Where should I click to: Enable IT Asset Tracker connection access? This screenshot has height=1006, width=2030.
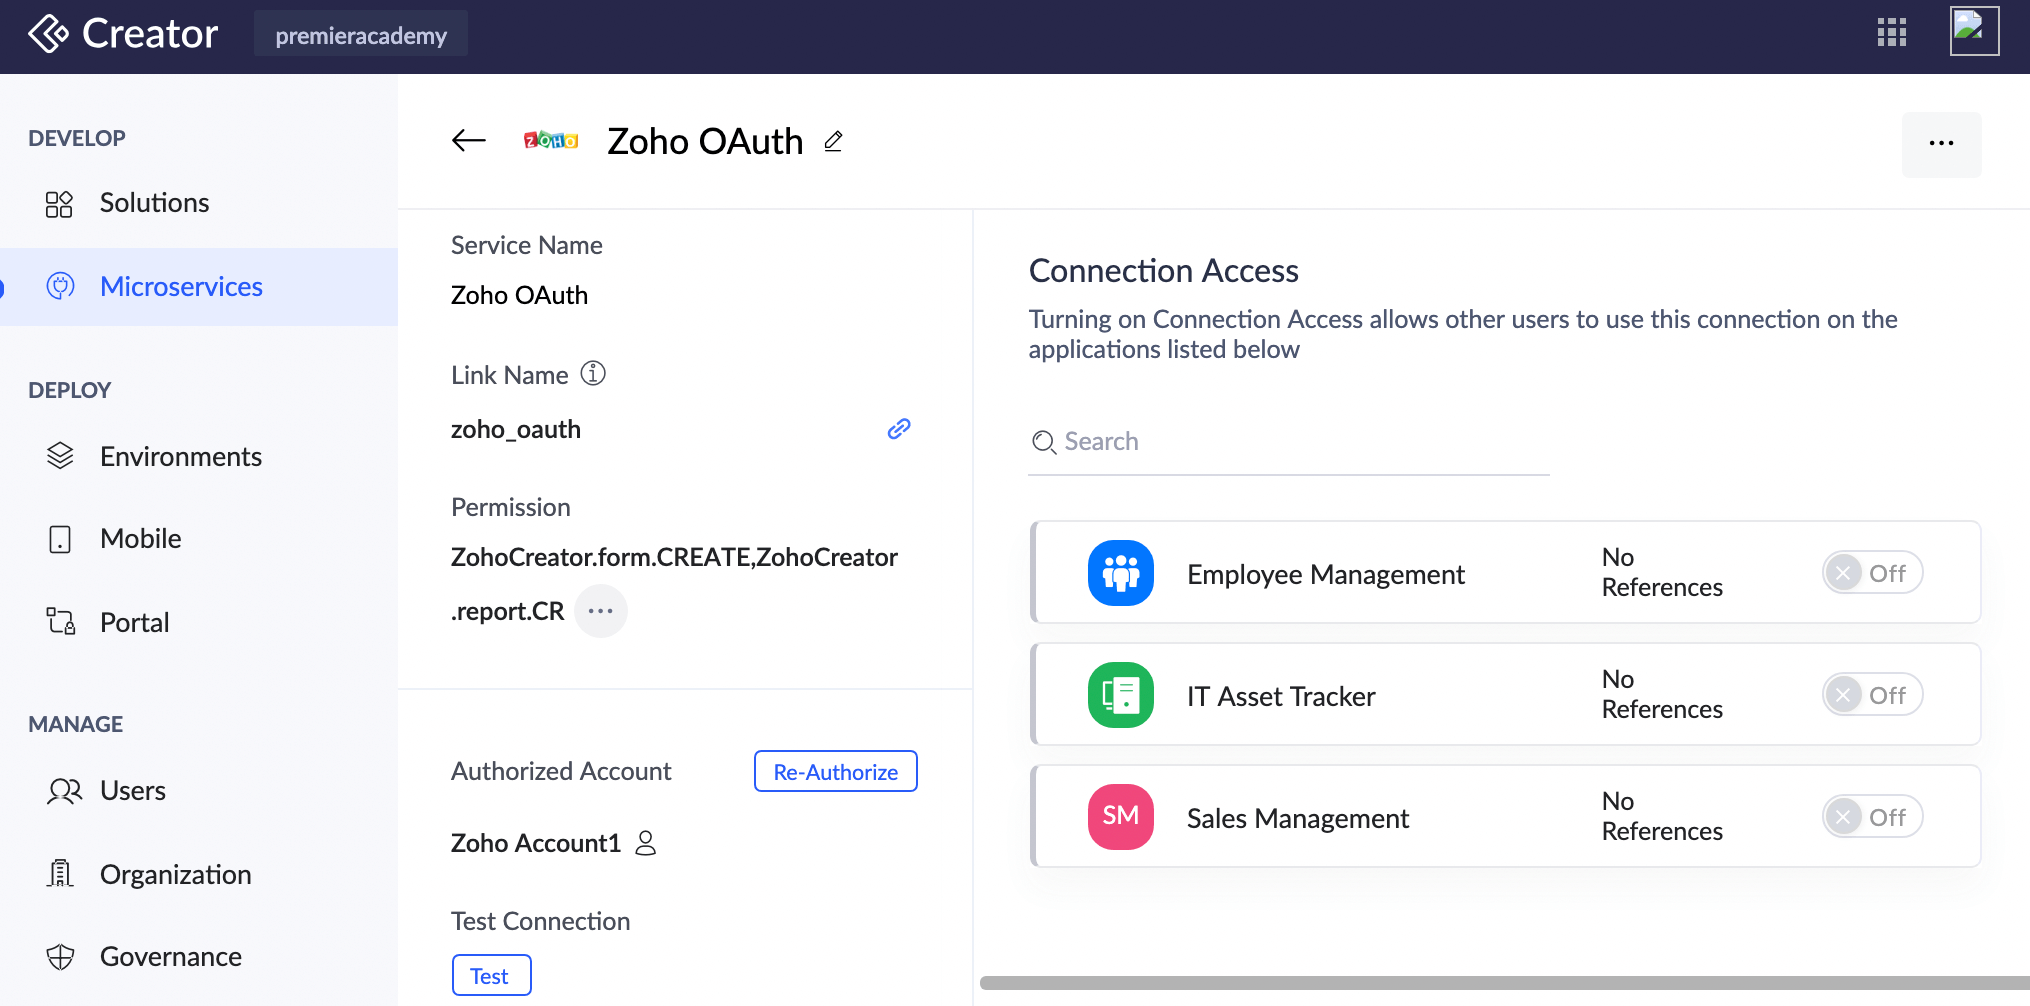click(x=1872, y=695)
